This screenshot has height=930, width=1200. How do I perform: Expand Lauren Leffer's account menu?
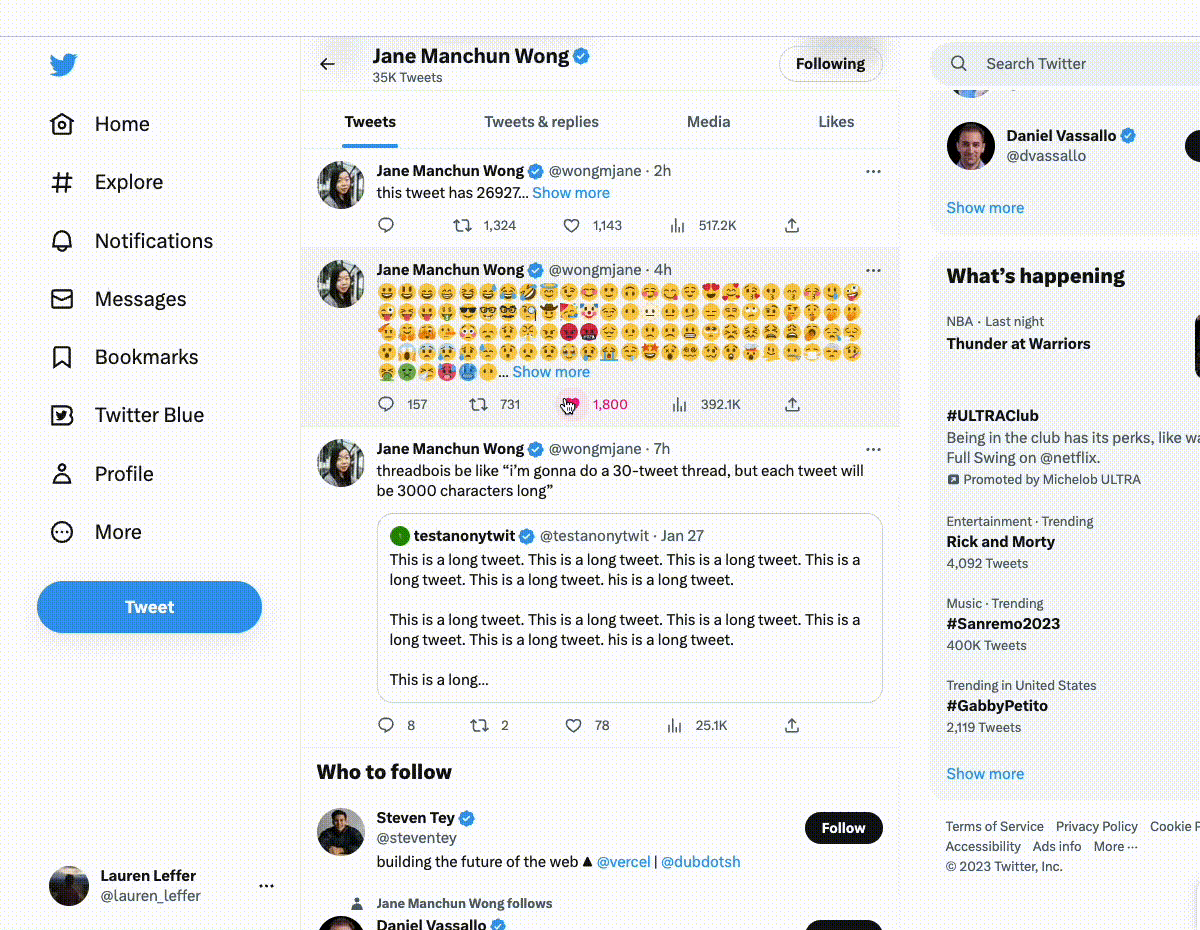click(x=266, y=886)
